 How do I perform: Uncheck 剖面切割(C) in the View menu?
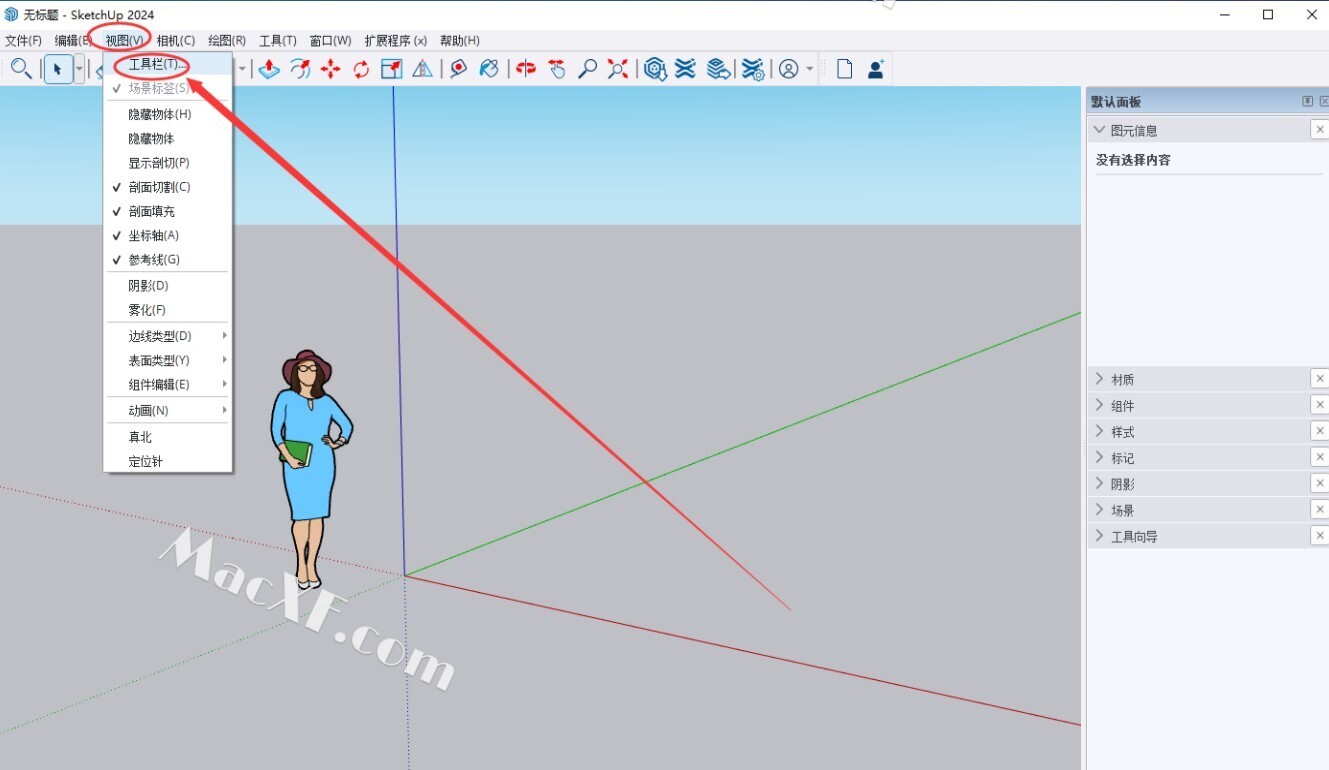pyautogui.click(x=168, y=187)
